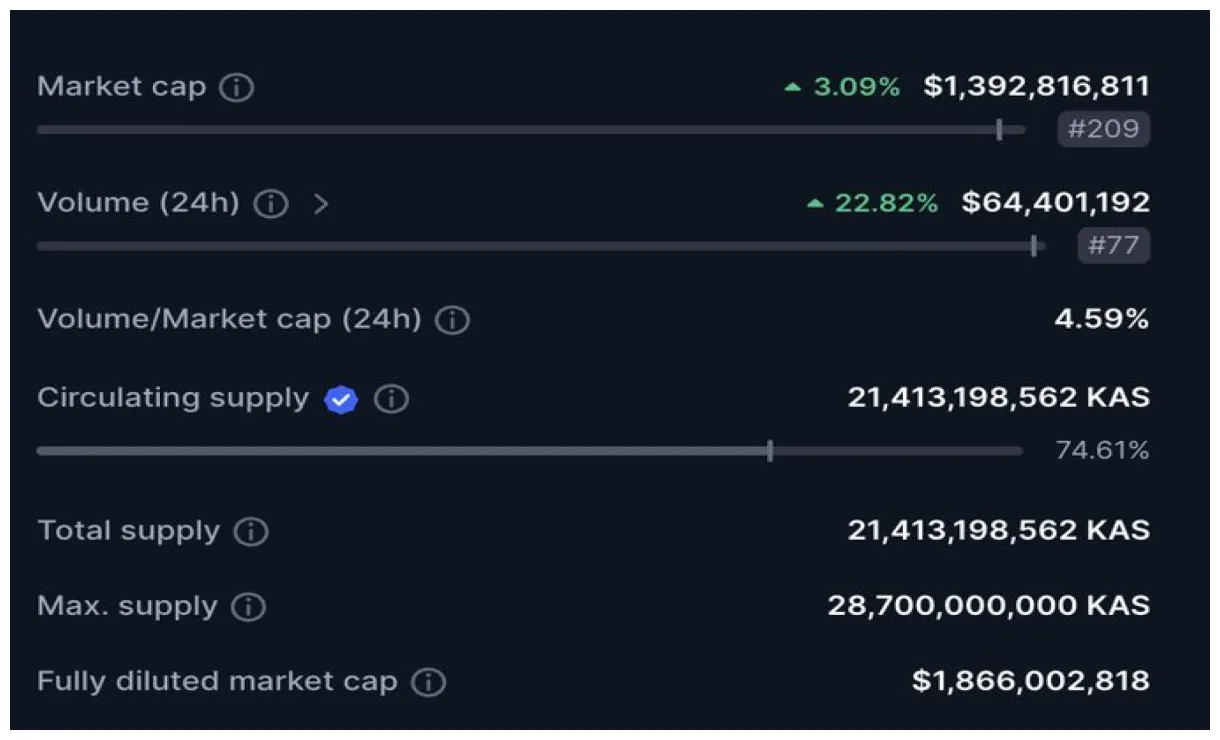Viewport: 1220px width, 740px height.
Task: Click the Market cap info icon
Action: 237,88
